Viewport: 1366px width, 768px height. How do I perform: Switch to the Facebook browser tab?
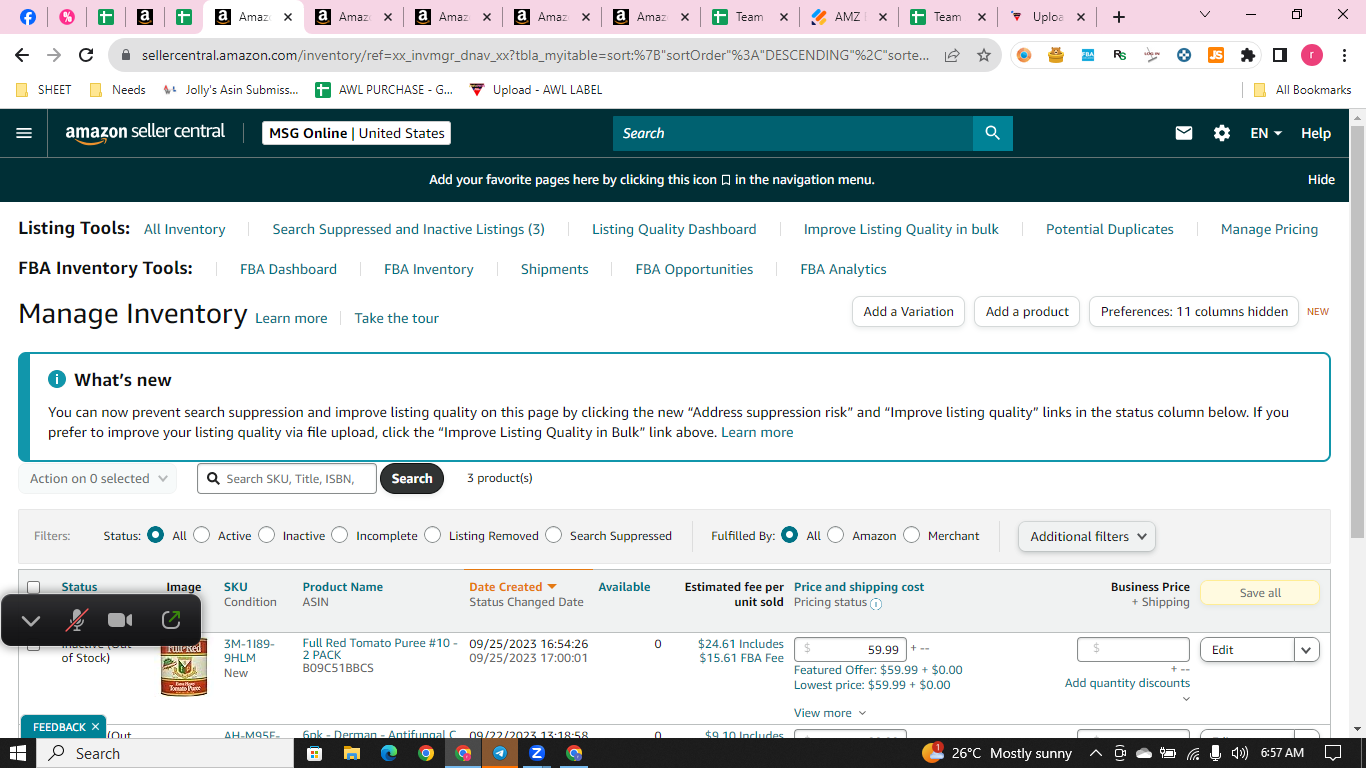28,17
